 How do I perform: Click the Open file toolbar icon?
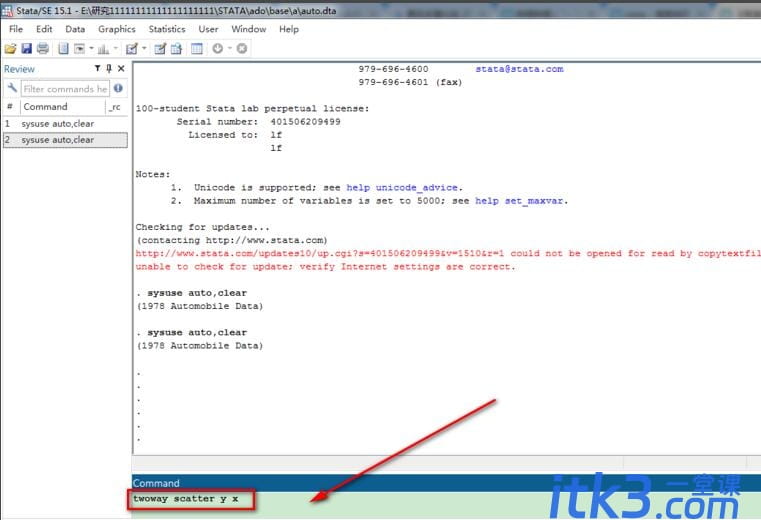(x=10, y=49)
